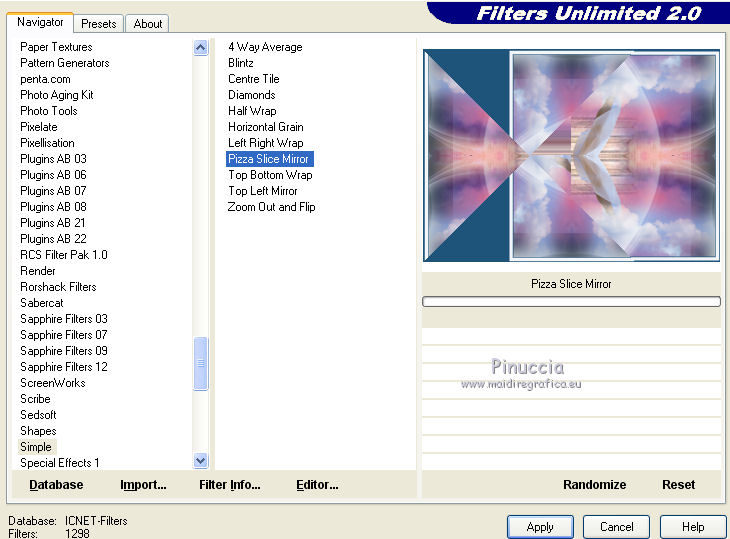Select the Blintz filter
The image size is (730, 539).
pyautogui.click(x=241, y=63)
